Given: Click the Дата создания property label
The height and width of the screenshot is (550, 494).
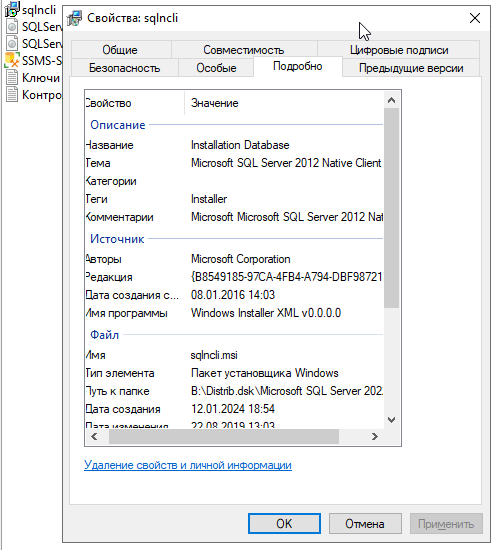Looking at the screenshot, I should (123, 409).
